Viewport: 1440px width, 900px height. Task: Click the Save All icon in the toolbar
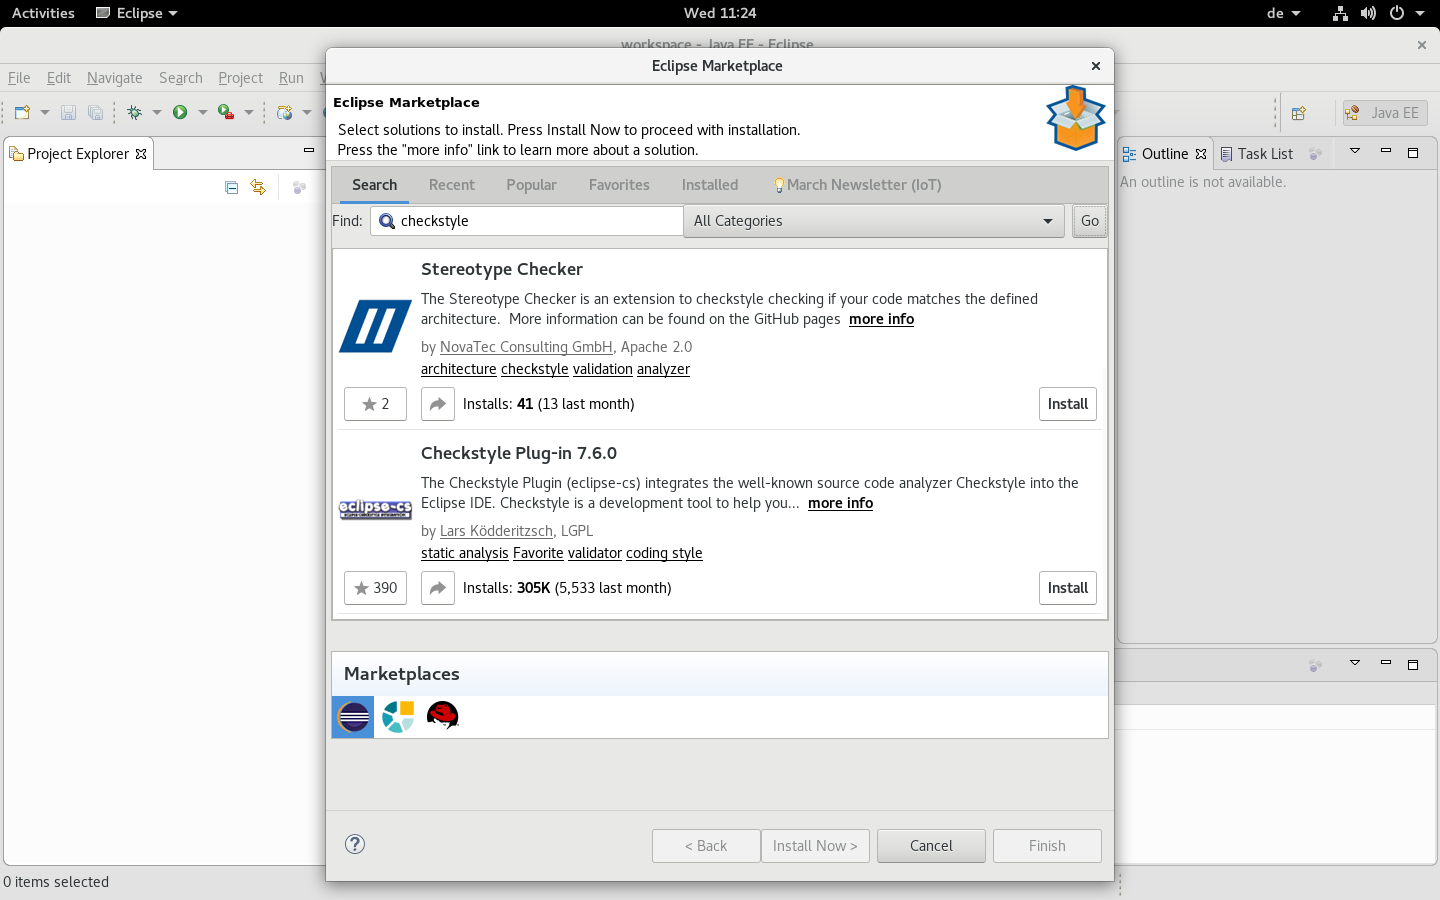95,112
